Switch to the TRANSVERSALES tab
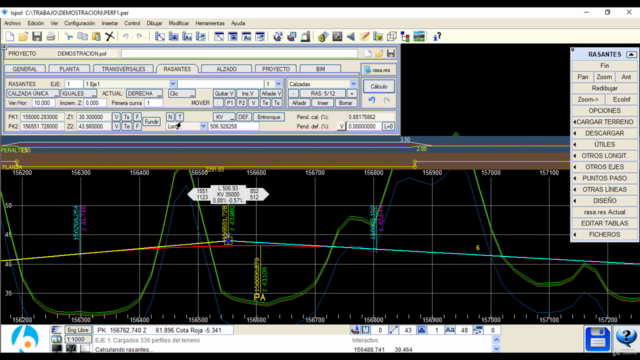Screen dimensions: 640x360 (x=123, y=69)
